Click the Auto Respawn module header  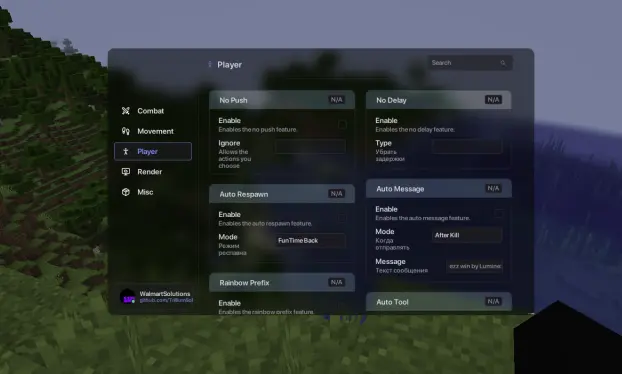(282, 194)
